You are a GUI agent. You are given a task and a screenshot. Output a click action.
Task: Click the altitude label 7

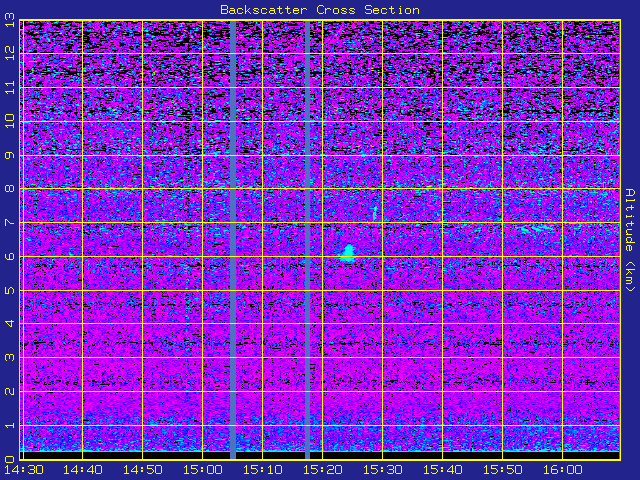[10, 222]
